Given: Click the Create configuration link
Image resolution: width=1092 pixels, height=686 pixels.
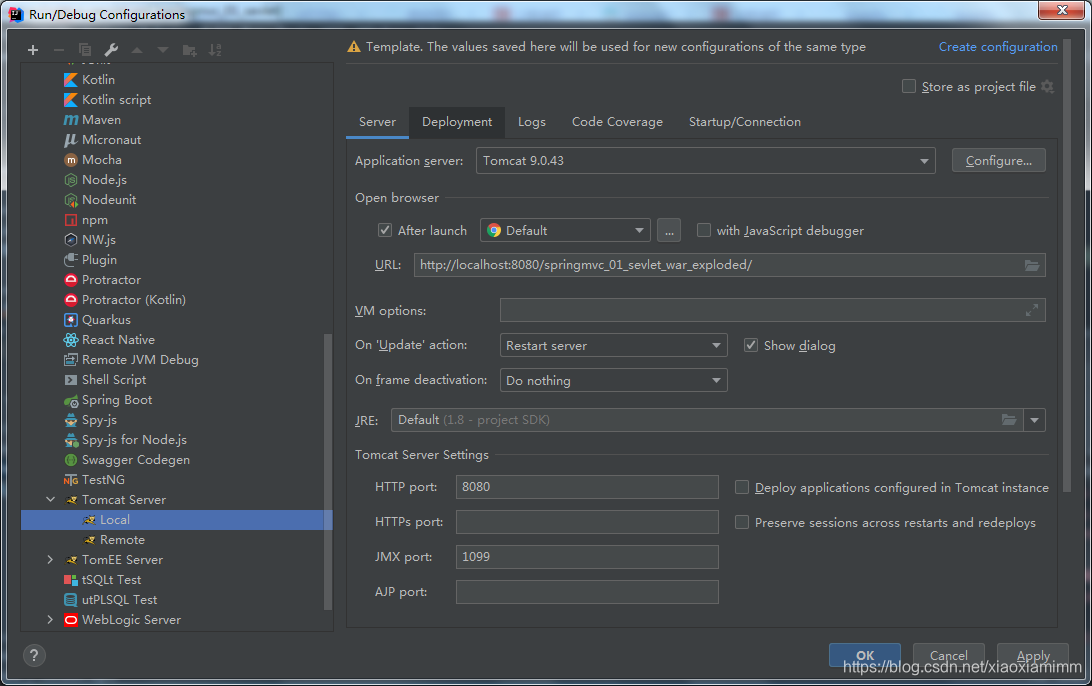Looking at the screenshot, I should [x=997, y=47].
